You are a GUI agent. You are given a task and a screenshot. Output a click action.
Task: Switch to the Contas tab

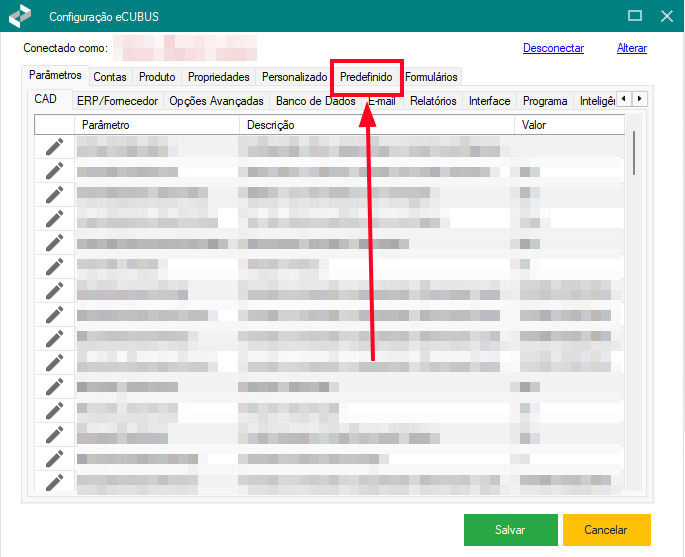(110, 77)
